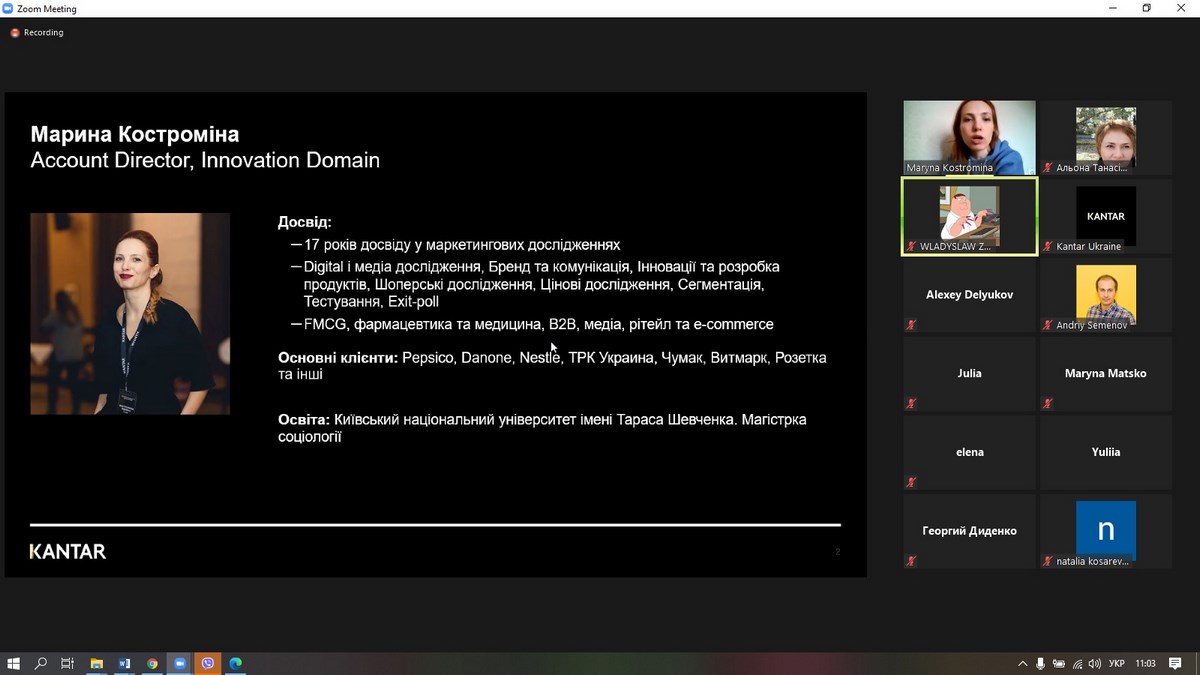Click the Zoom taskbar icon
Viewport: 1200px width, 675px height.
tap(180, 663)
